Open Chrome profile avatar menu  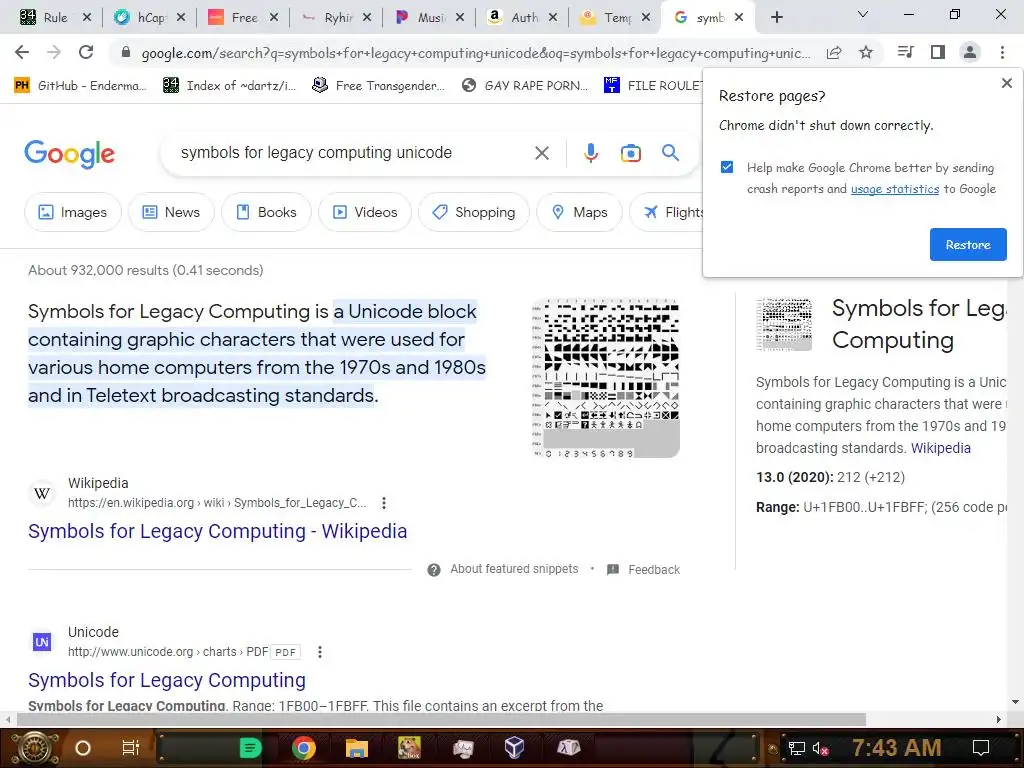[970, 52]
